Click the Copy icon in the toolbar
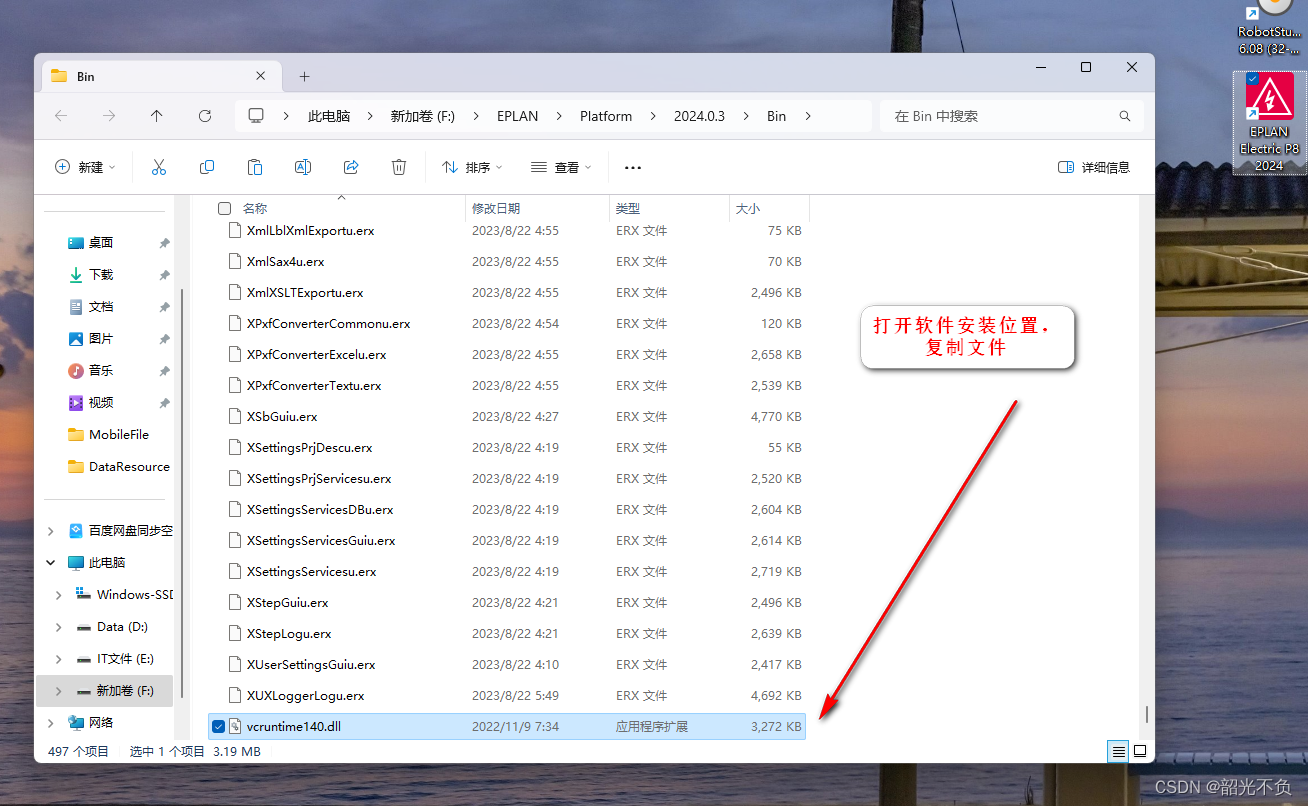The height and width of the screenshot is (806, 1308). click(x=206, y=167)
